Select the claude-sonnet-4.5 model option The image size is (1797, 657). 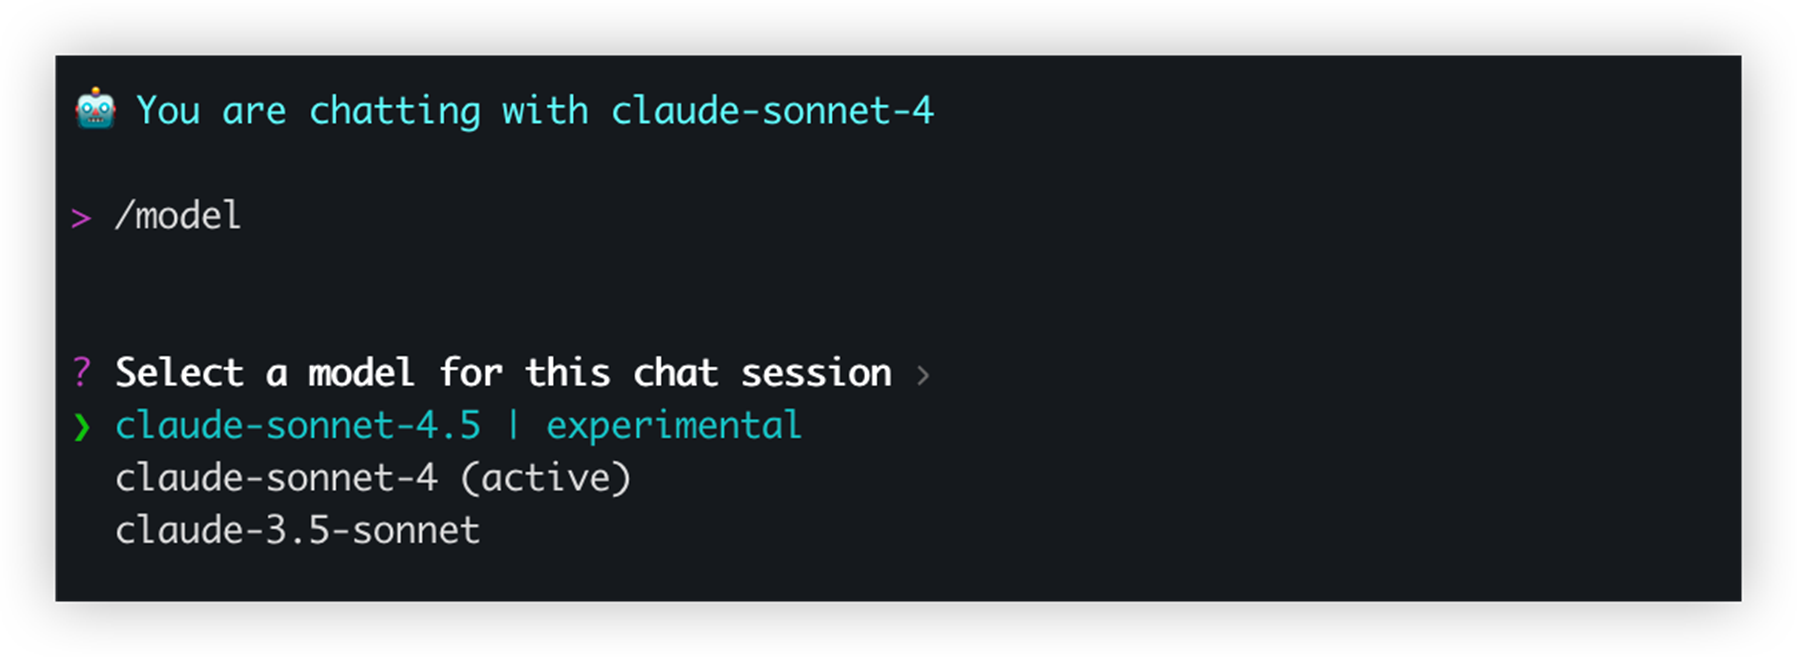[x=297, y=426]
